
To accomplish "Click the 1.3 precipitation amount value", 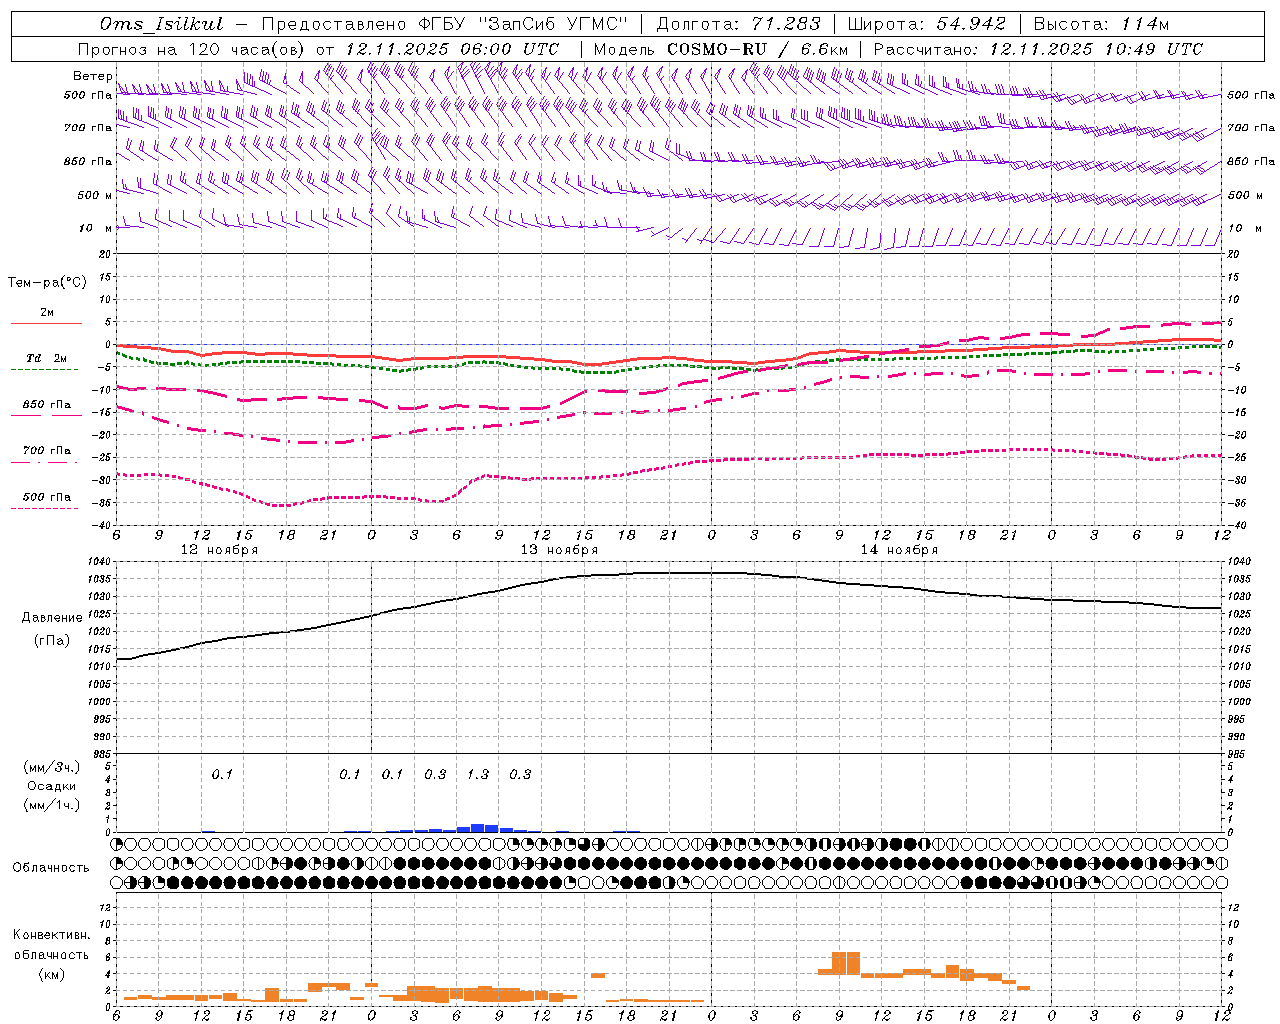I will click(477, 774).
